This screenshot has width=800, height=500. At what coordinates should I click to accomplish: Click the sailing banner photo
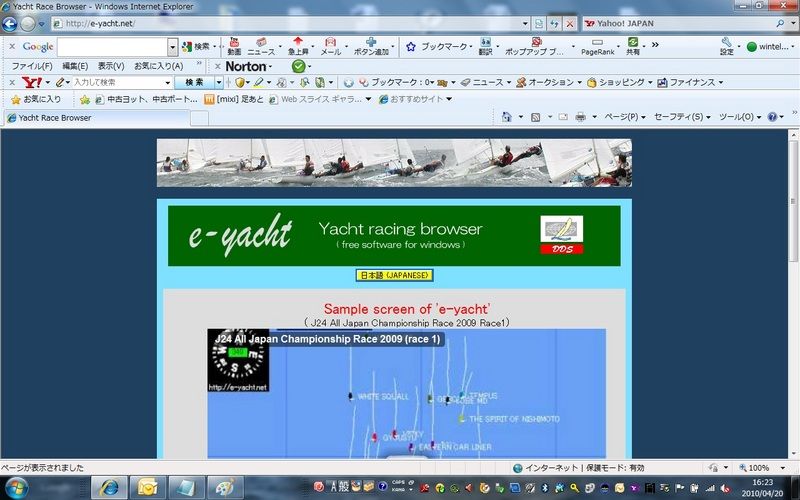coord(394,163)
